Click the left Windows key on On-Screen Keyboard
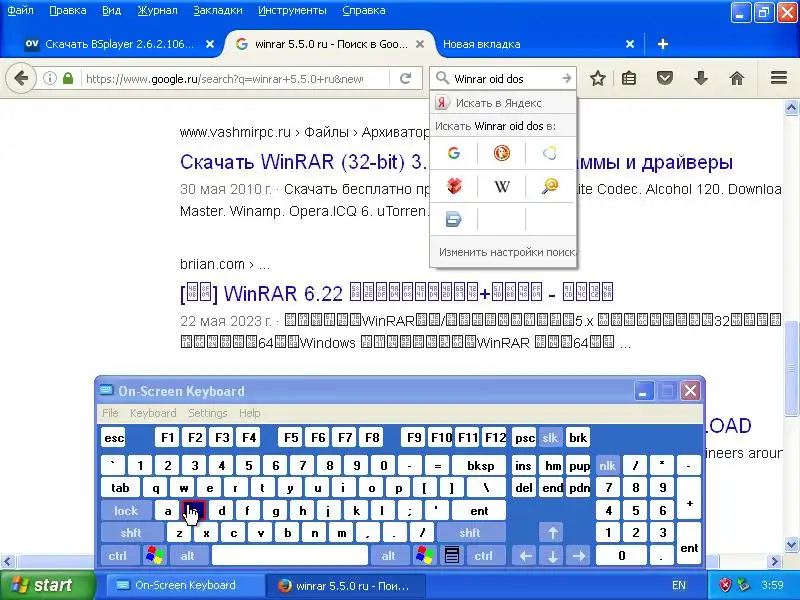This screenshot has width=800, height=600. [155, 555]
